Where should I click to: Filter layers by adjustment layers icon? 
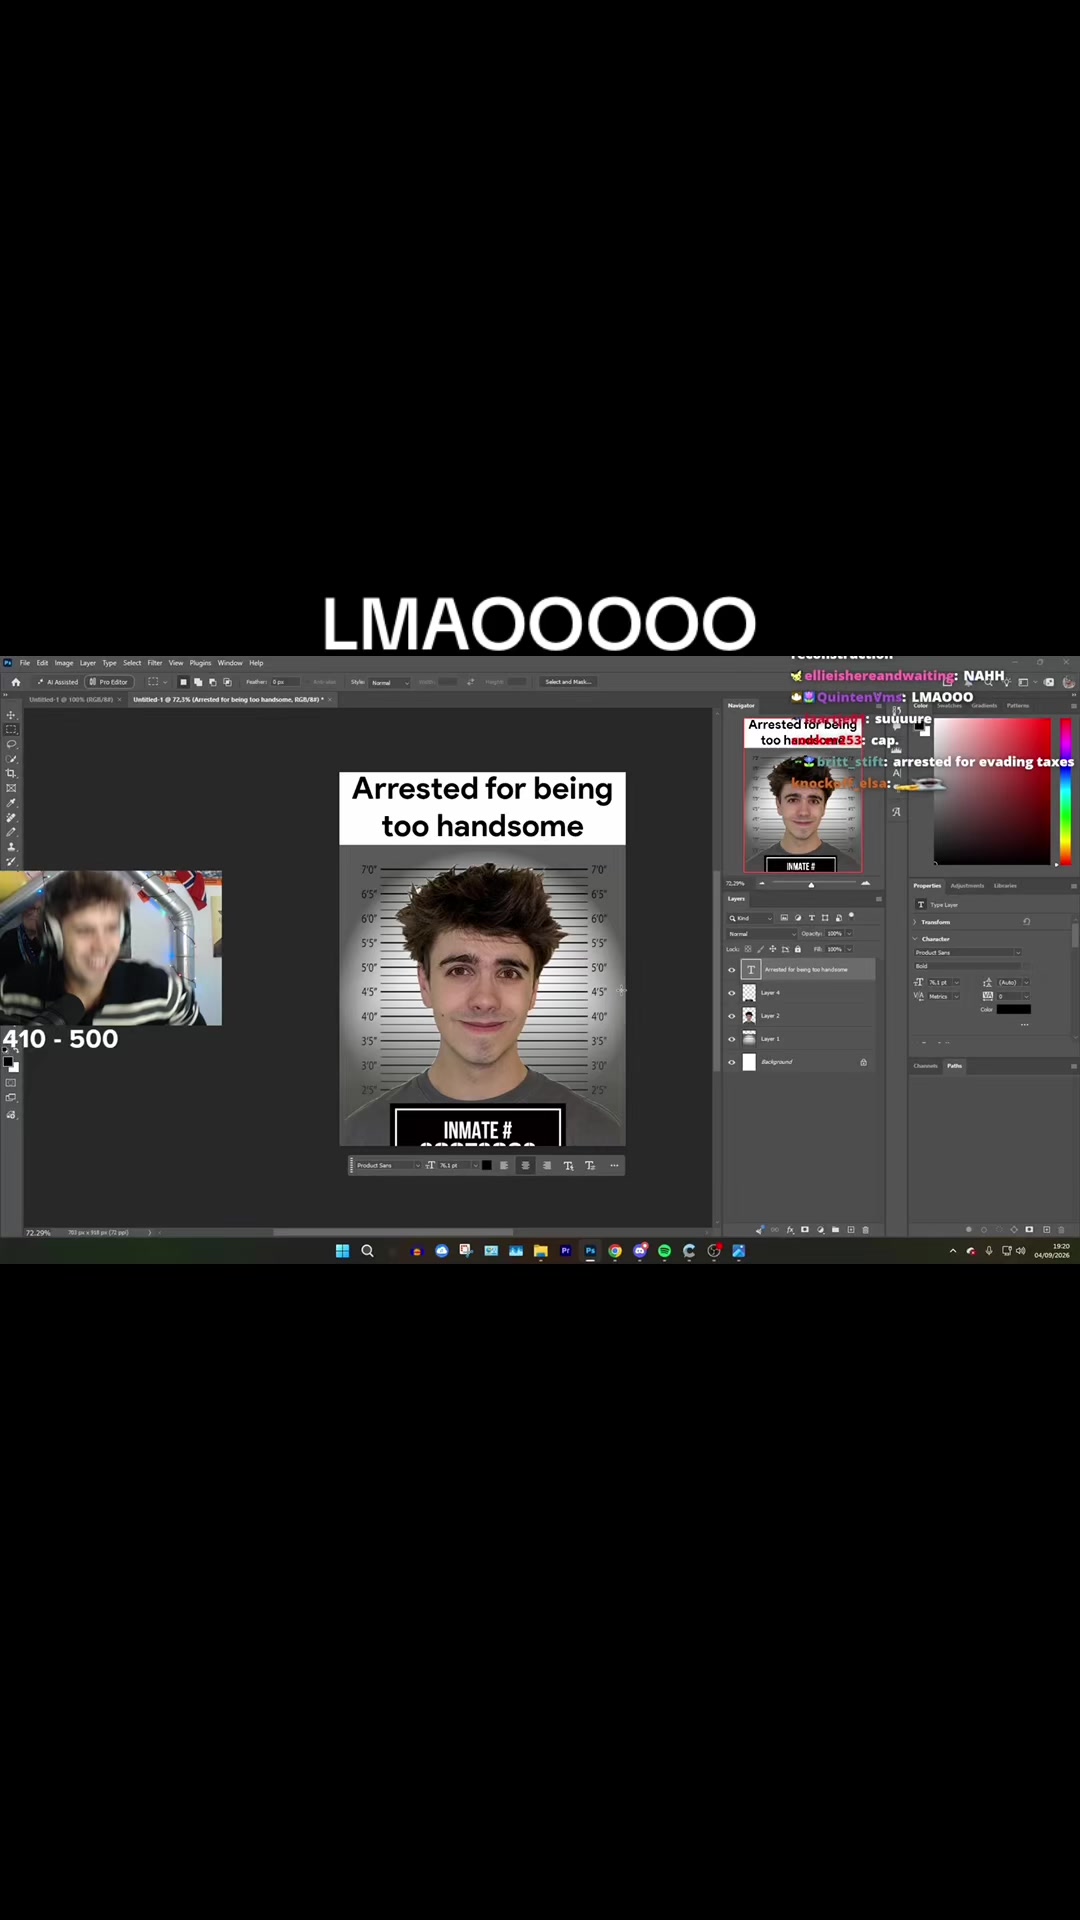tap(798, 918)
